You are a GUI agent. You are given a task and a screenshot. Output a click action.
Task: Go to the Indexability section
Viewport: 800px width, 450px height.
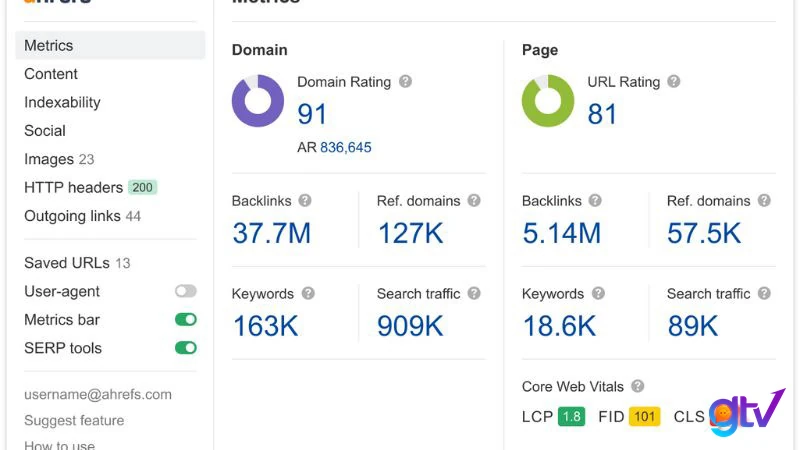tap(62, 103)
